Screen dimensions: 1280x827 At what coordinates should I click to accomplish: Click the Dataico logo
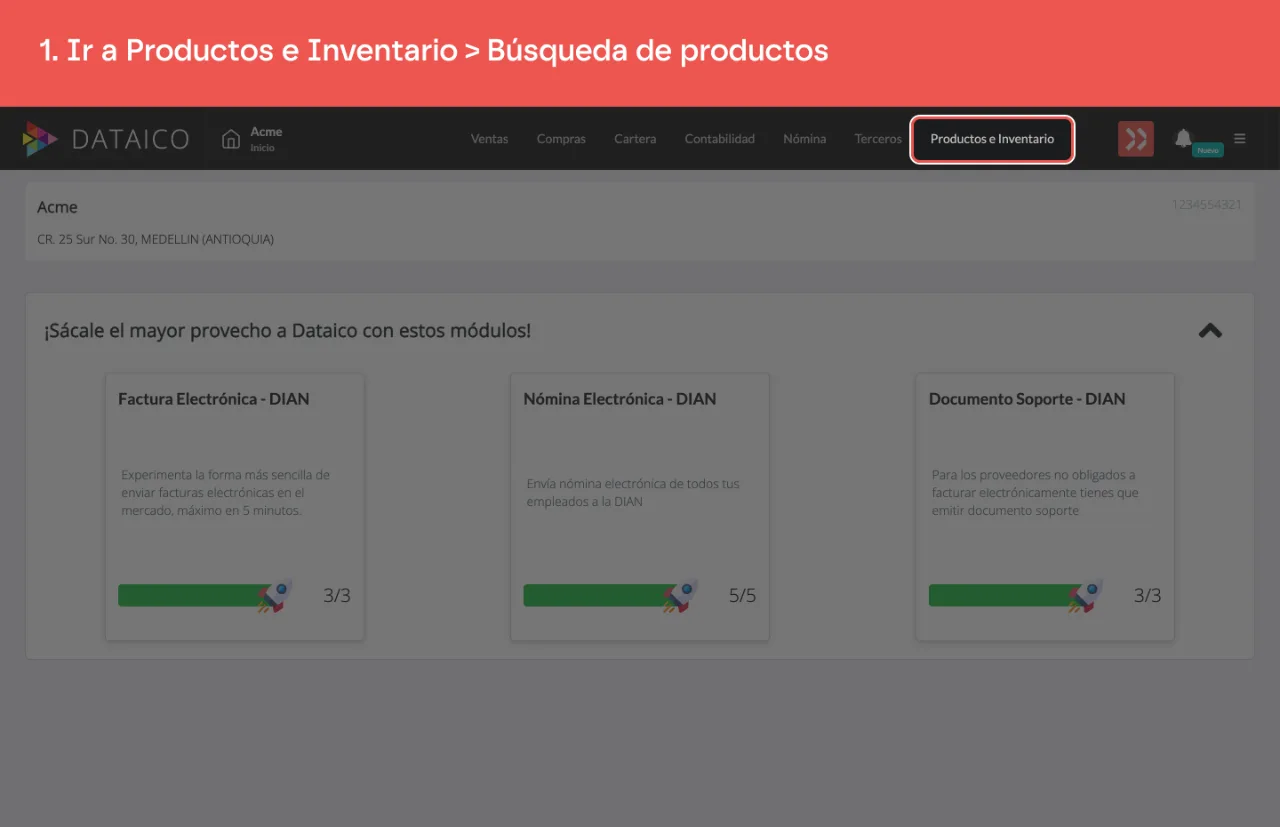(x=106, y=139)
